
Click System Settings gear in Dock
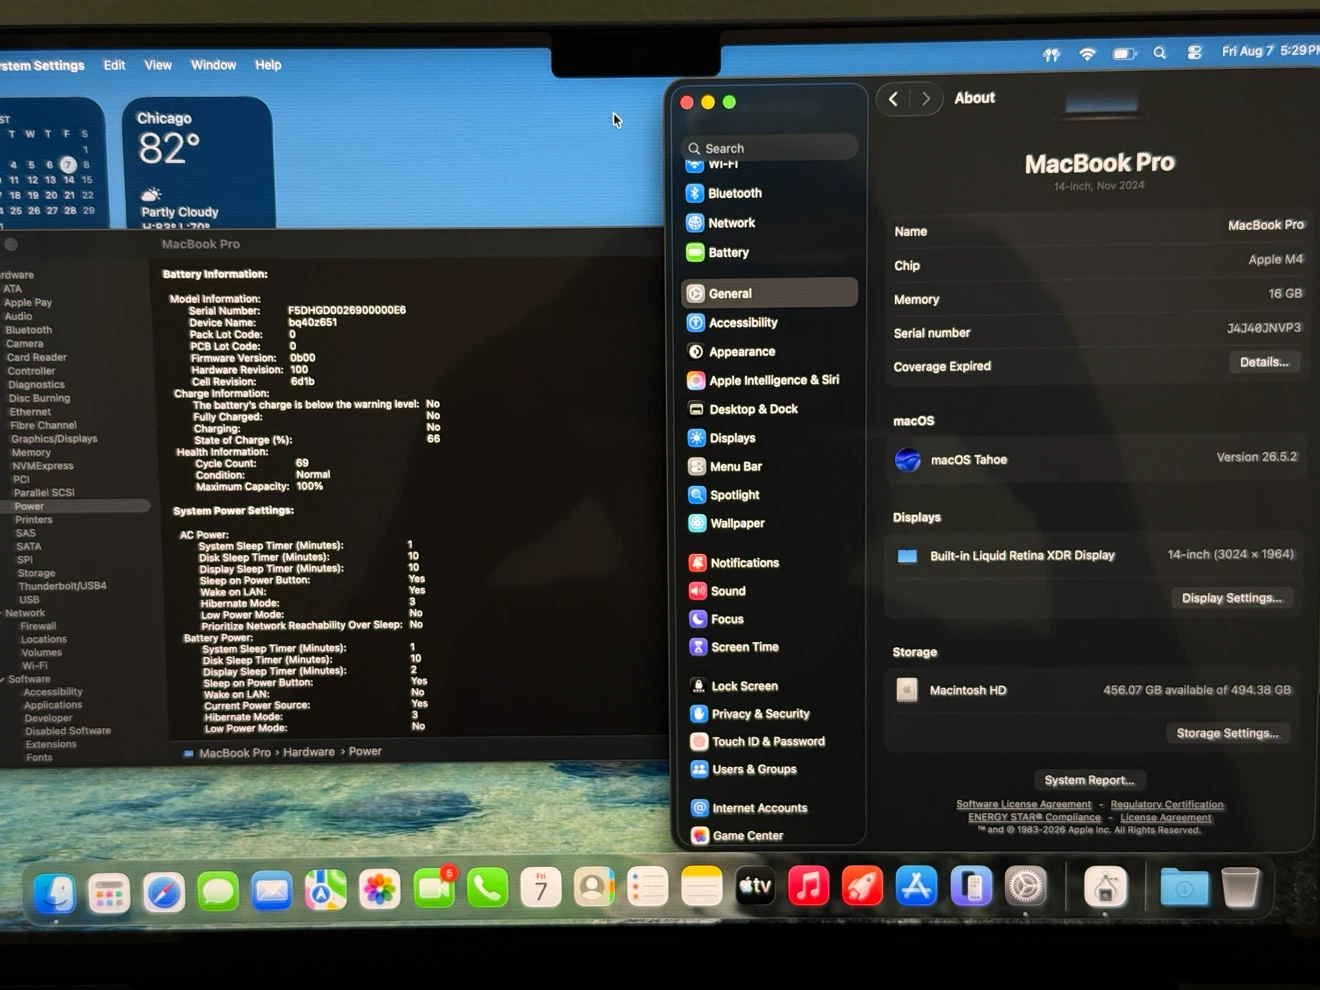pyautogui.click(x=1025, y=886)
